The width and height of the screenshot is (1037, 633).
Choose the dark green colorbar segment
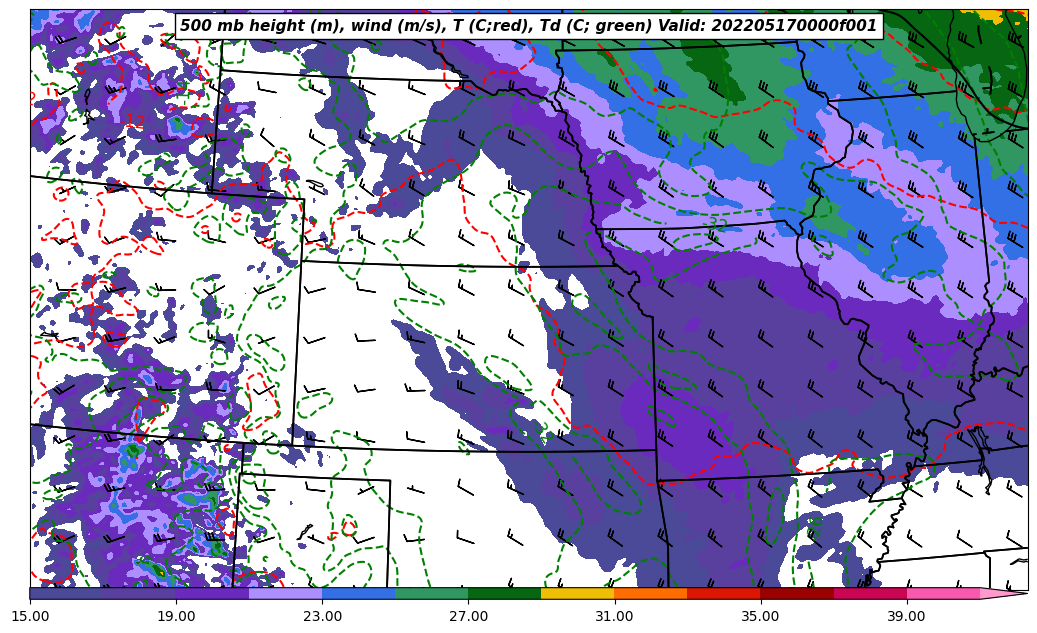point(504,593)
